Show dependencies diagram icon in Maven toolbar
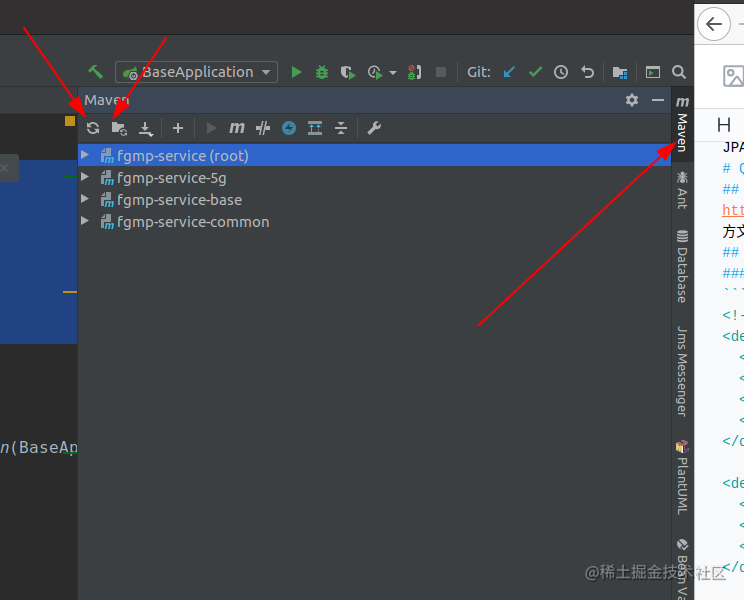The height and width of the screenshot is (600, 744). point(315,128)
